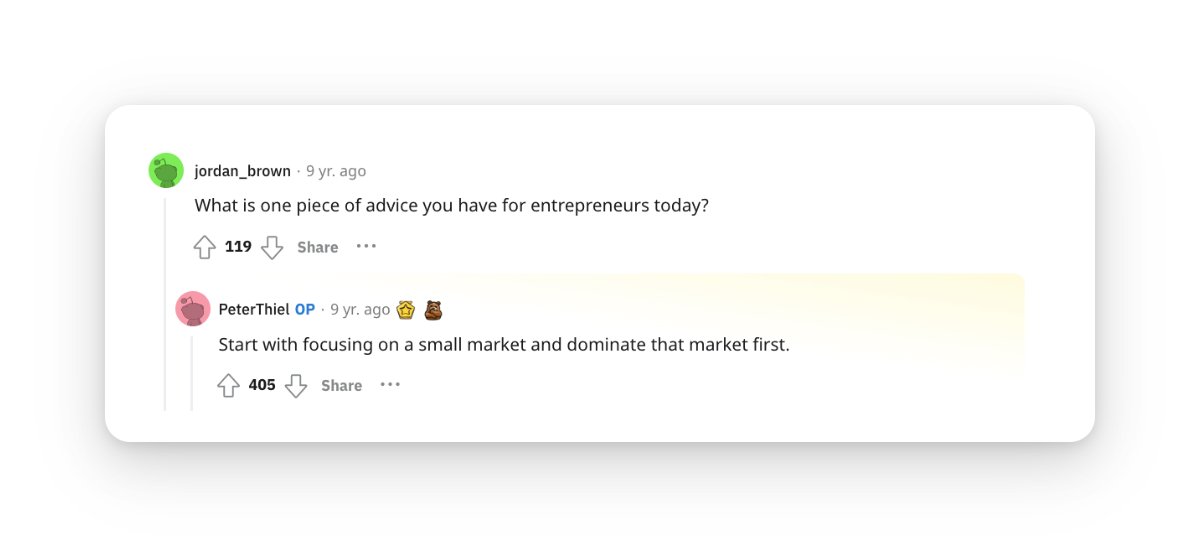The image size is (1200, 547).
Task: Downvote jordan_brown's question comment
Action: pyautogui.click(x=272, y=247)
